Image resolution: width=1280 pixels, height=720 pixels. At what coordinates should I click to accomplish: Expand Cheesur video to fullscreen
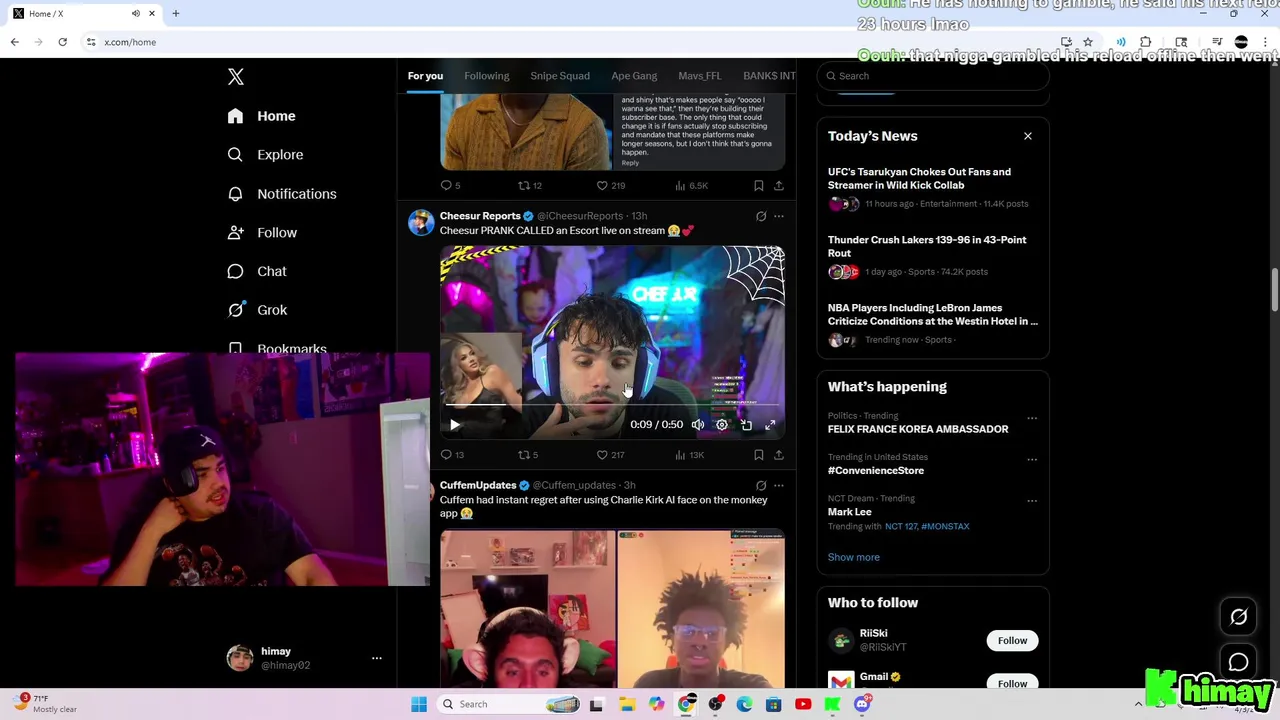770,425
